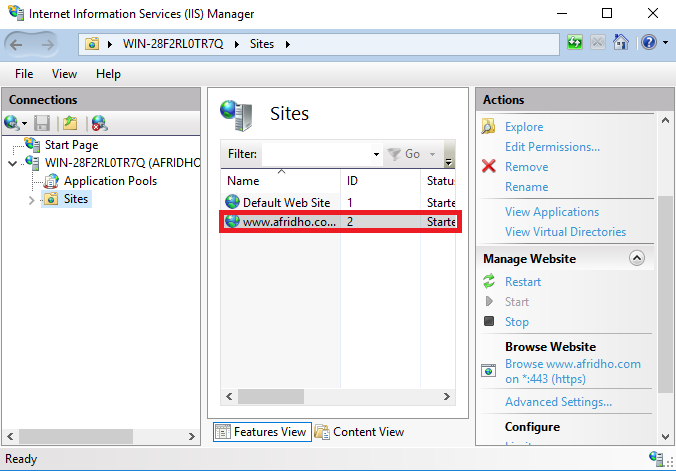
Task: Select the Default Web Site row
Action: tap(338, 202)
